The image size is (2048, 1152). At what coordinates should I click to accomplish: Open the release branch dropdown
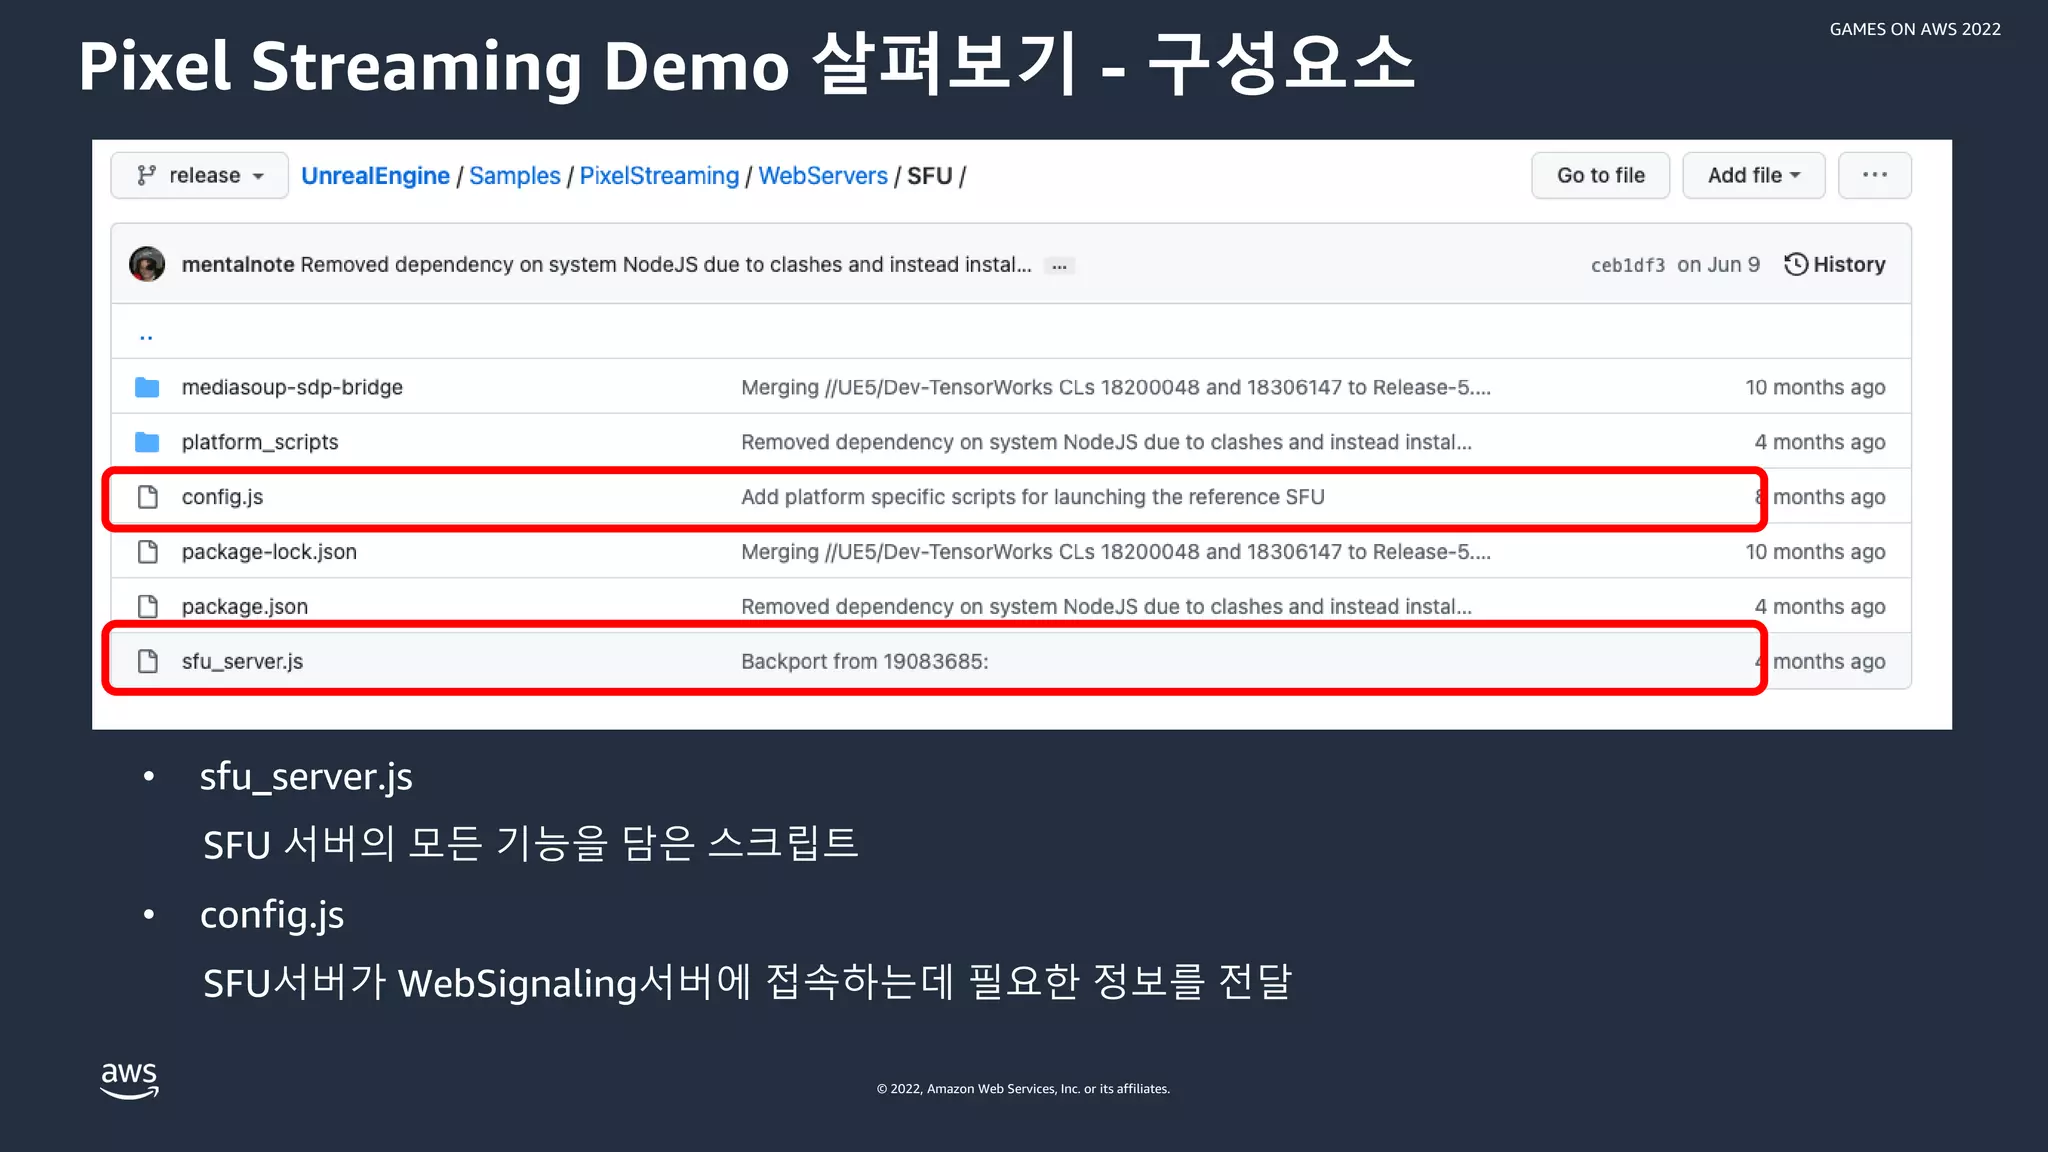pyautogui.click(x=200, y=175)
